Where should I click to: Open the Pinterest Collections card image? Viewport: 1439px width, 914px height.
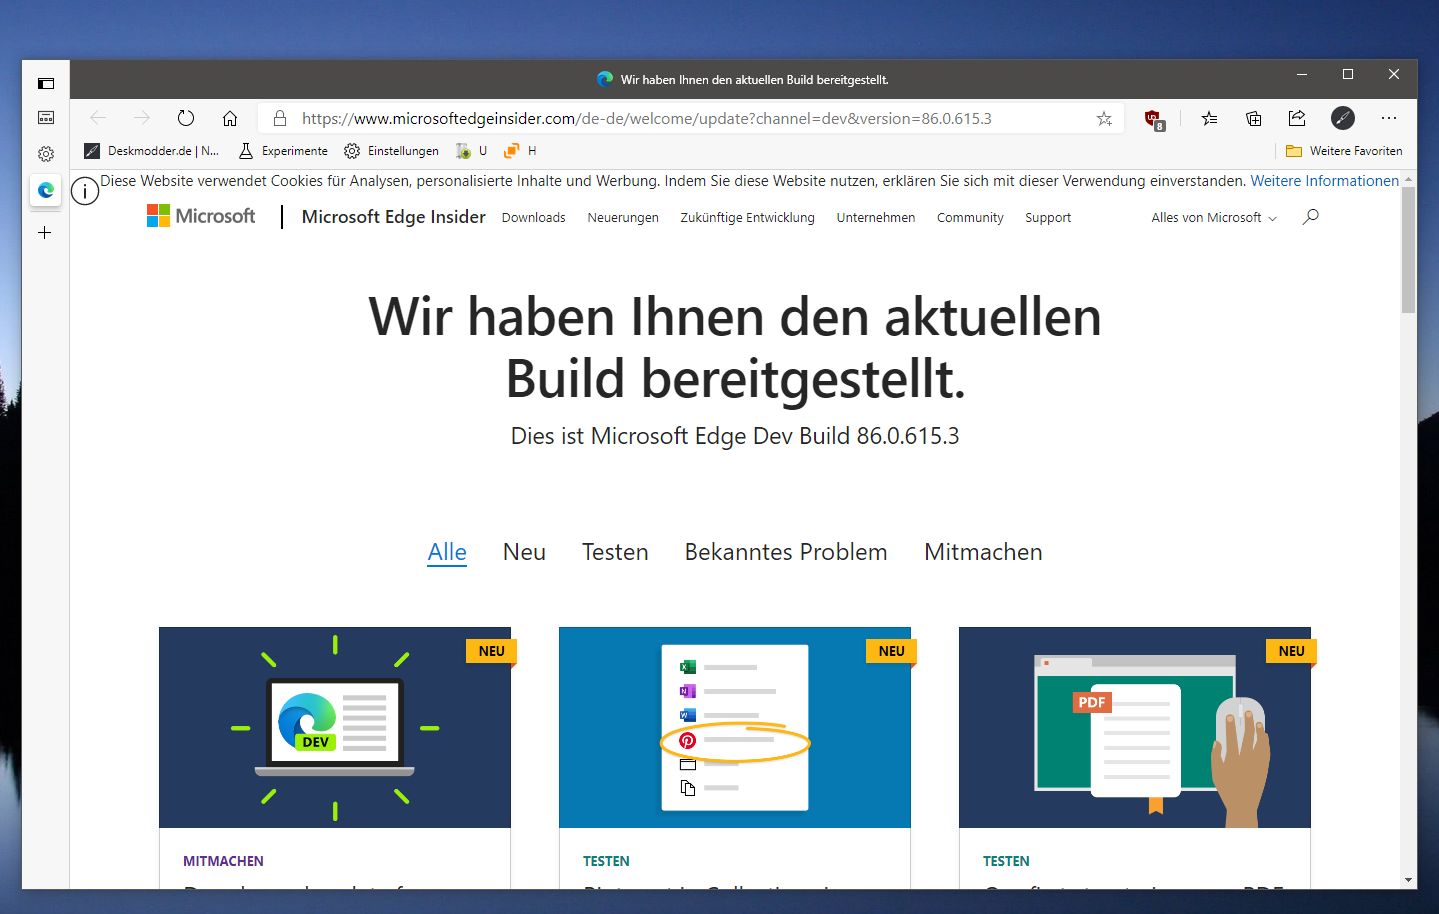point(735,727)
